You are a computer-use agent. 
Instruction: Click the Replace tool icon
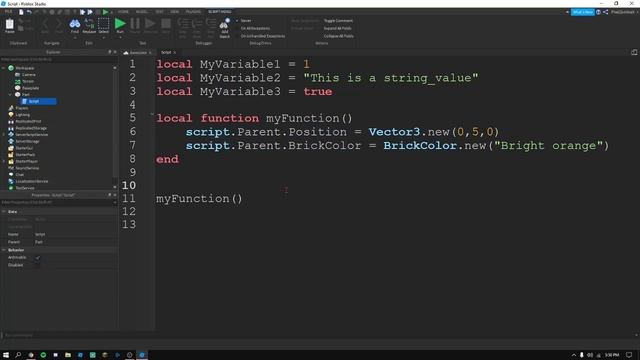[89, 24]
